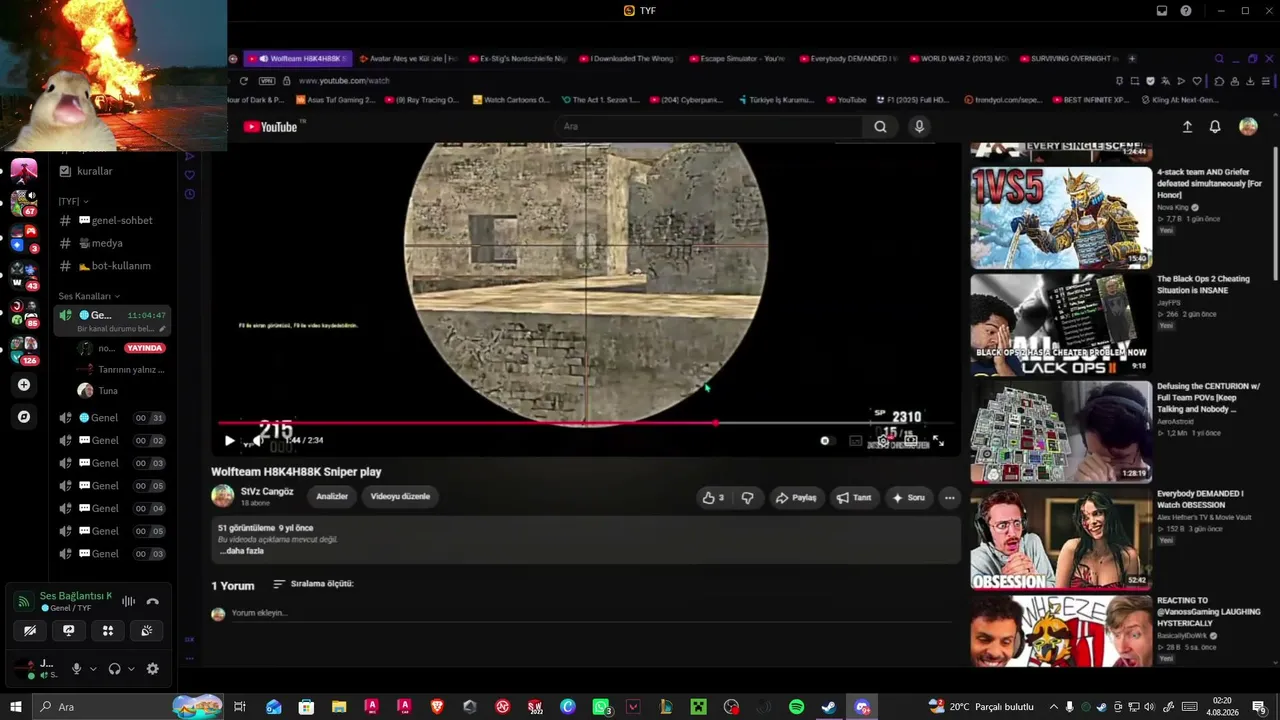Switch to the Wolfteam H8K4H88K browser tab

click(299, 59)
